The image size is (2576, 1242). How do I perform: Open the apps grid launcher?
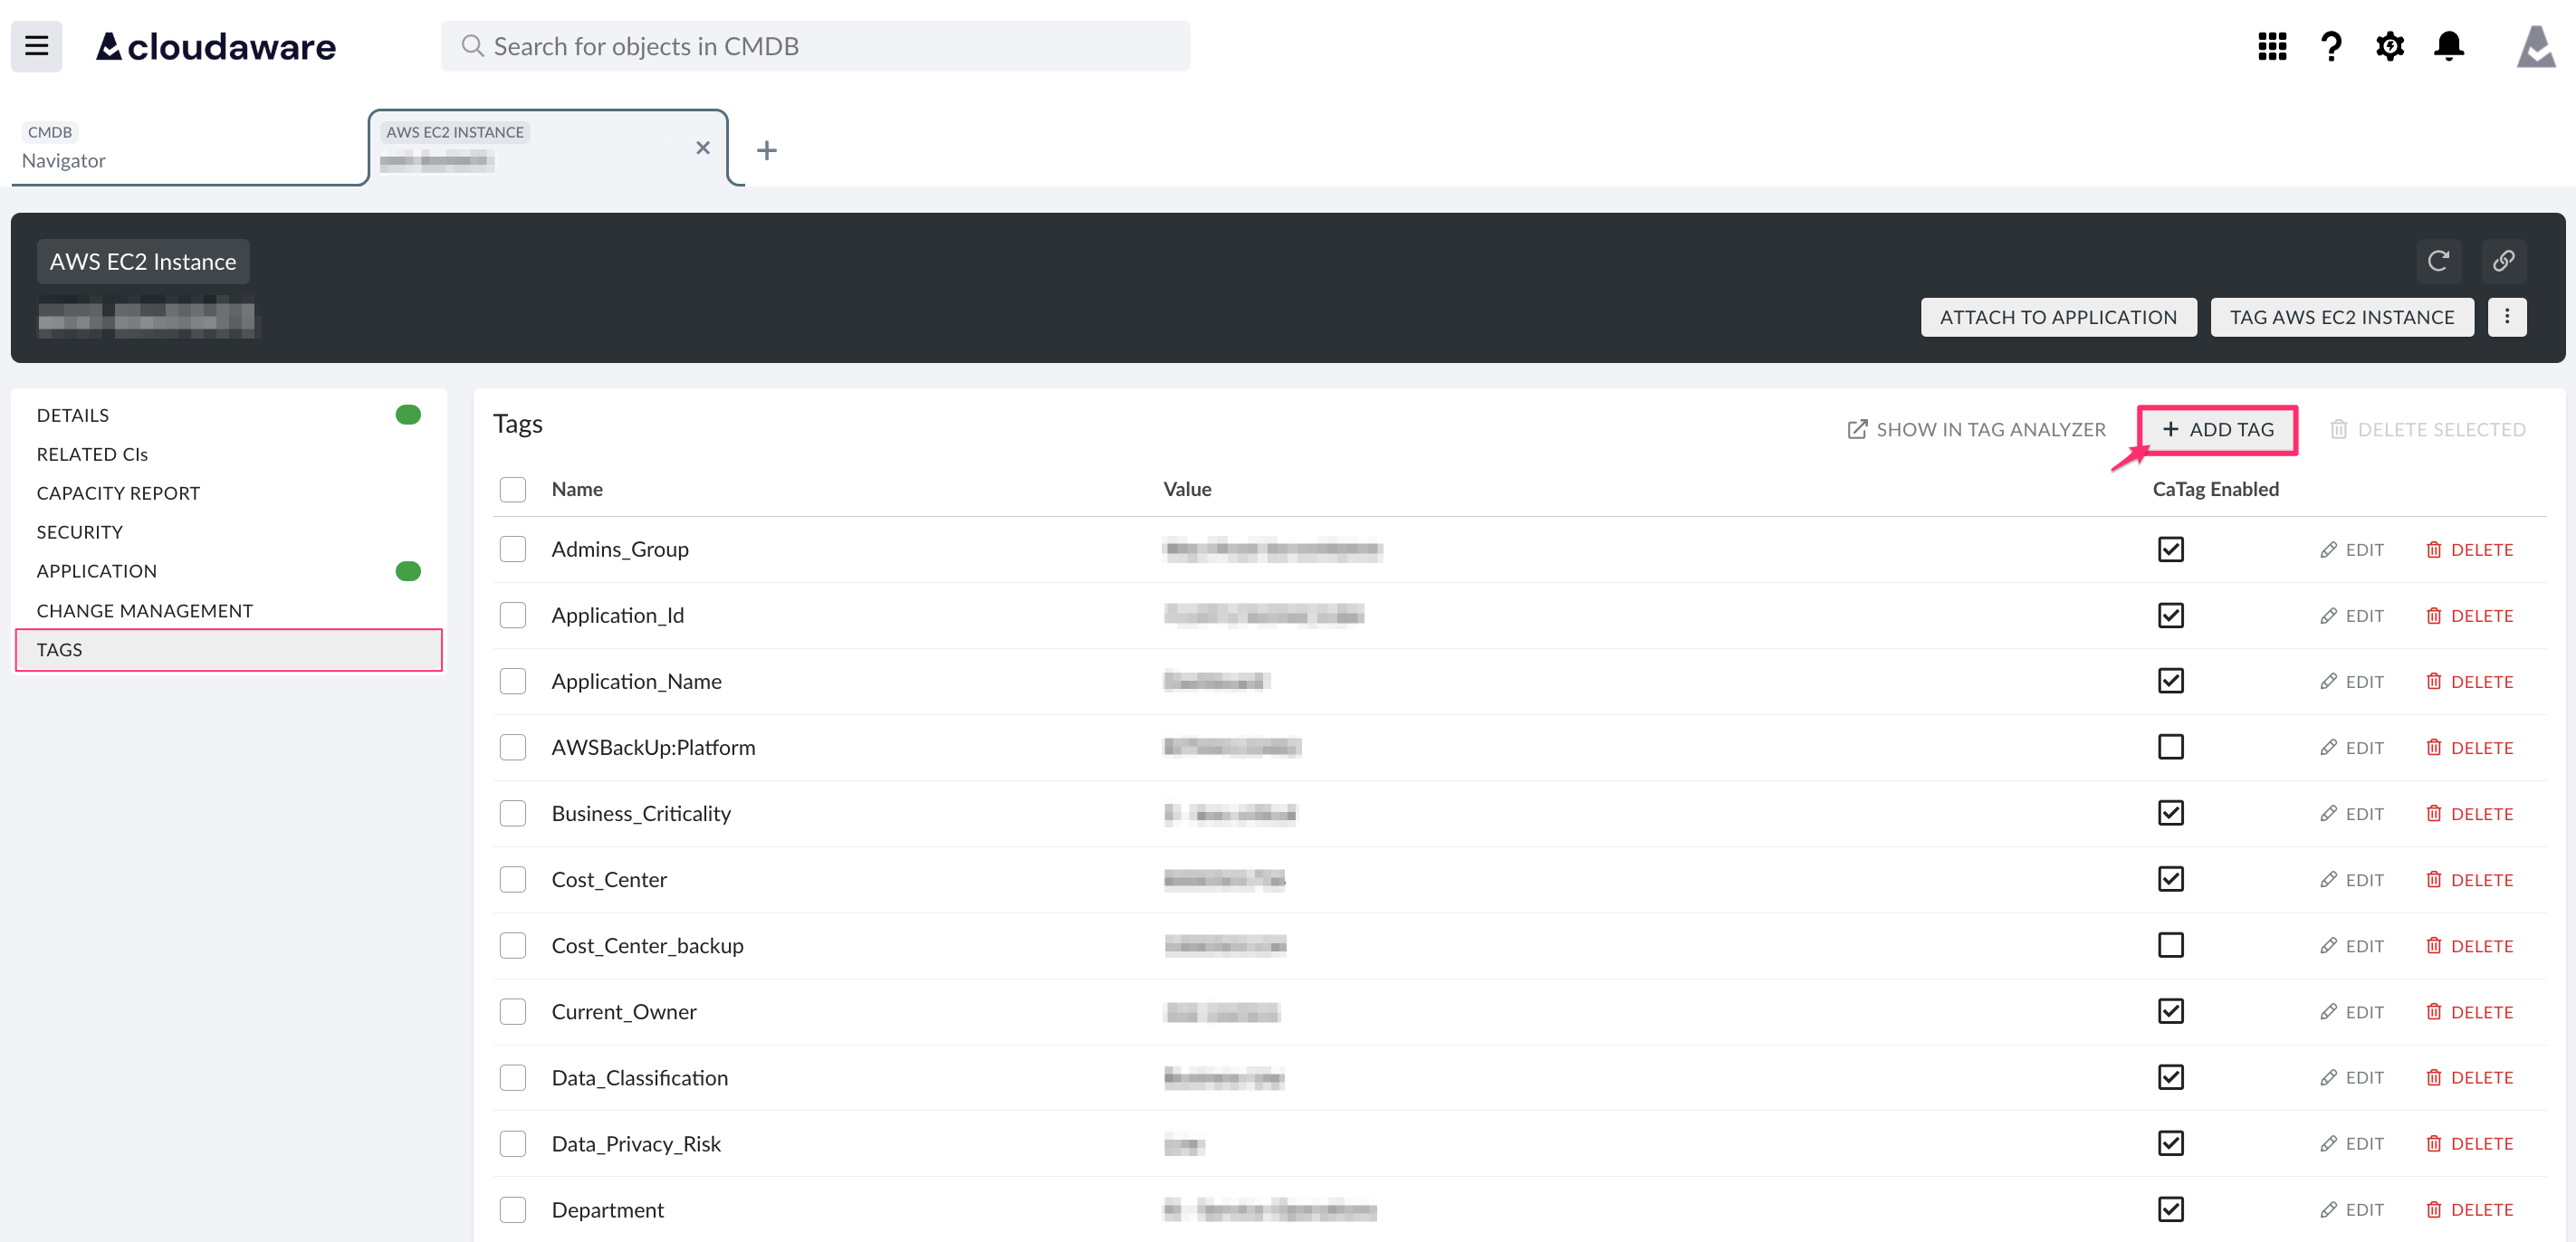pos(2272,46)
